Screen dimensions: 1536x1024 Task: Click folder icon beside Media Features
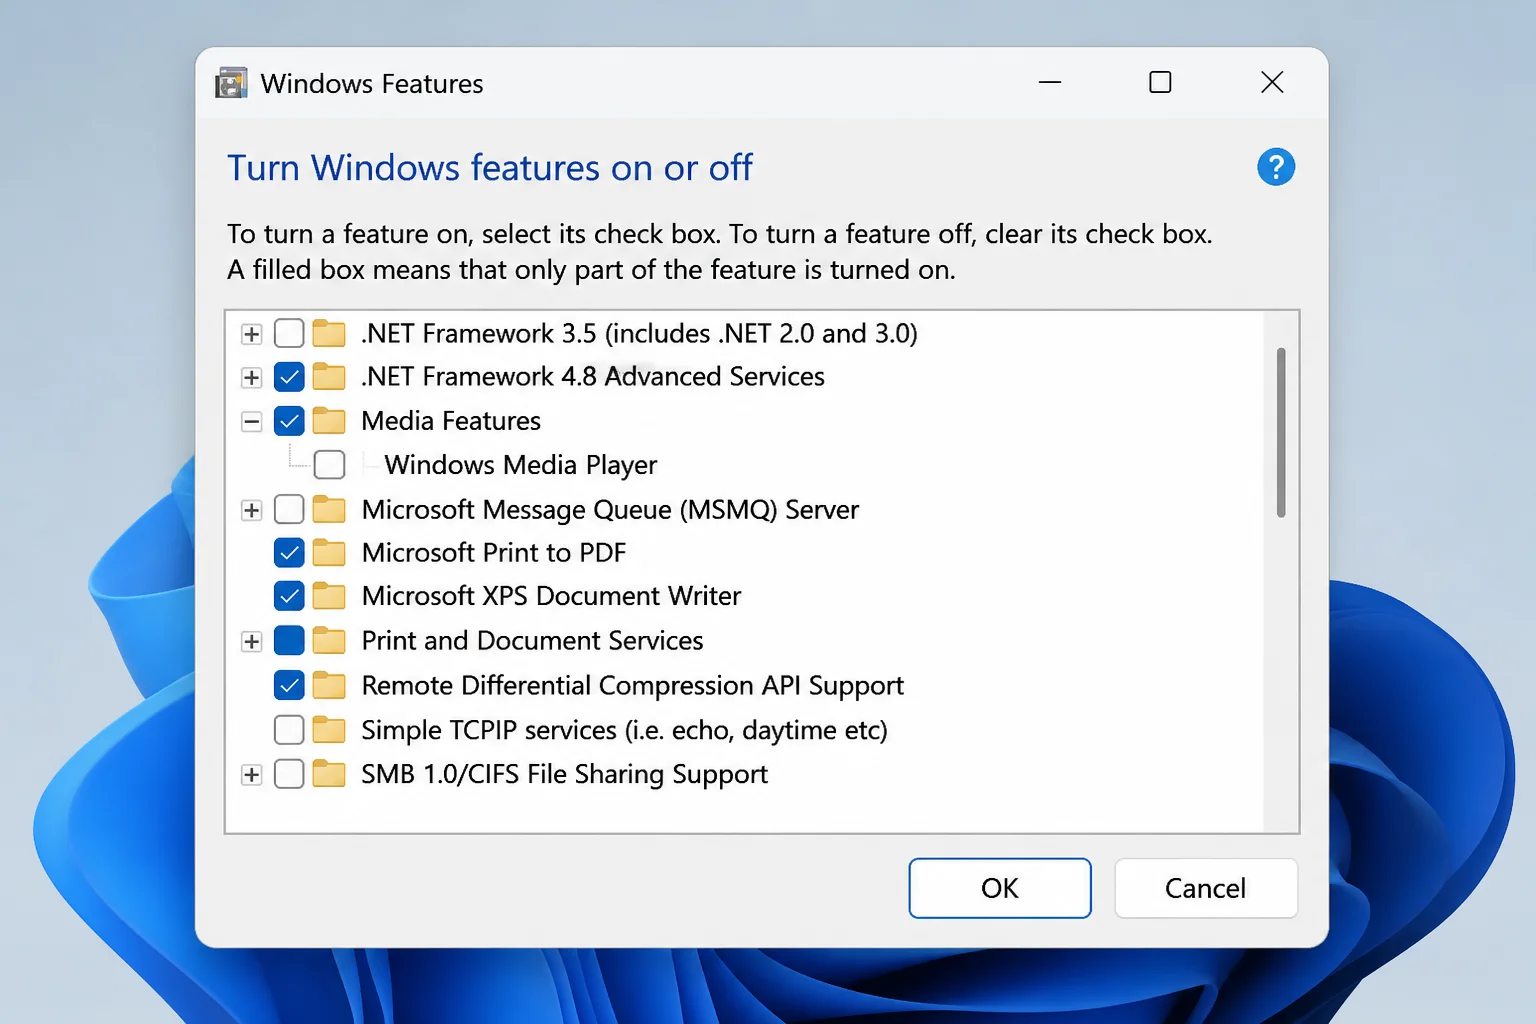(329, 421)
